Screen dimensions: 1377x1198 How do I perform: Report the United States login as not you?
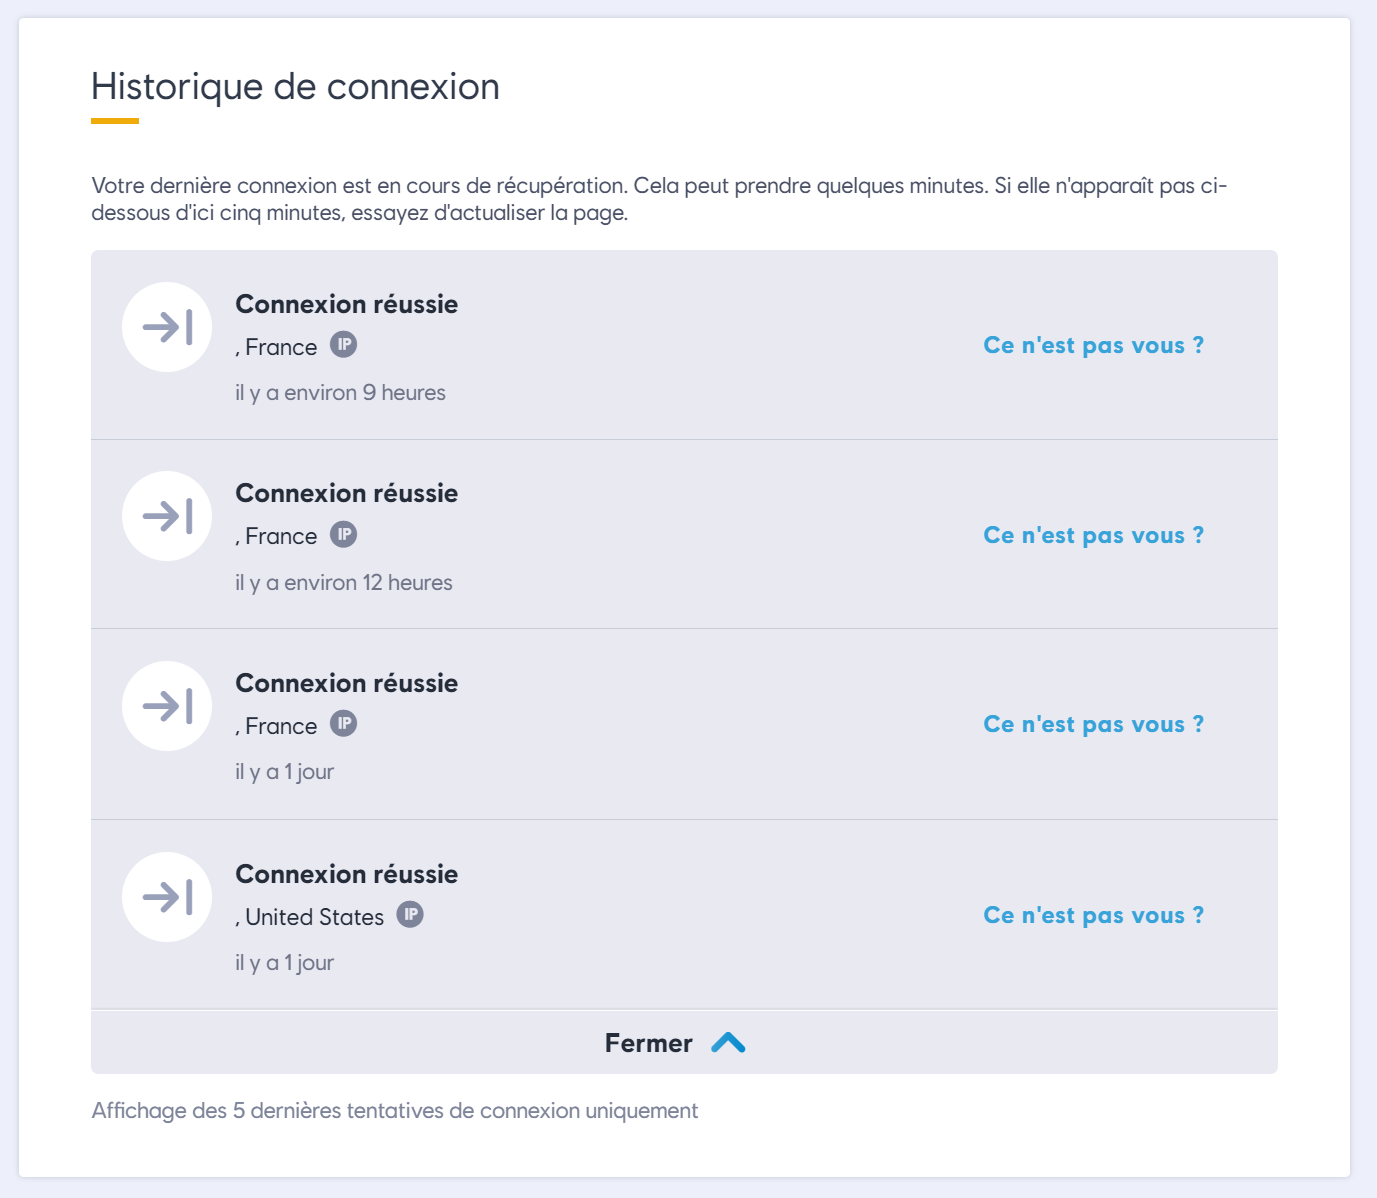[x=1093, y=916]
